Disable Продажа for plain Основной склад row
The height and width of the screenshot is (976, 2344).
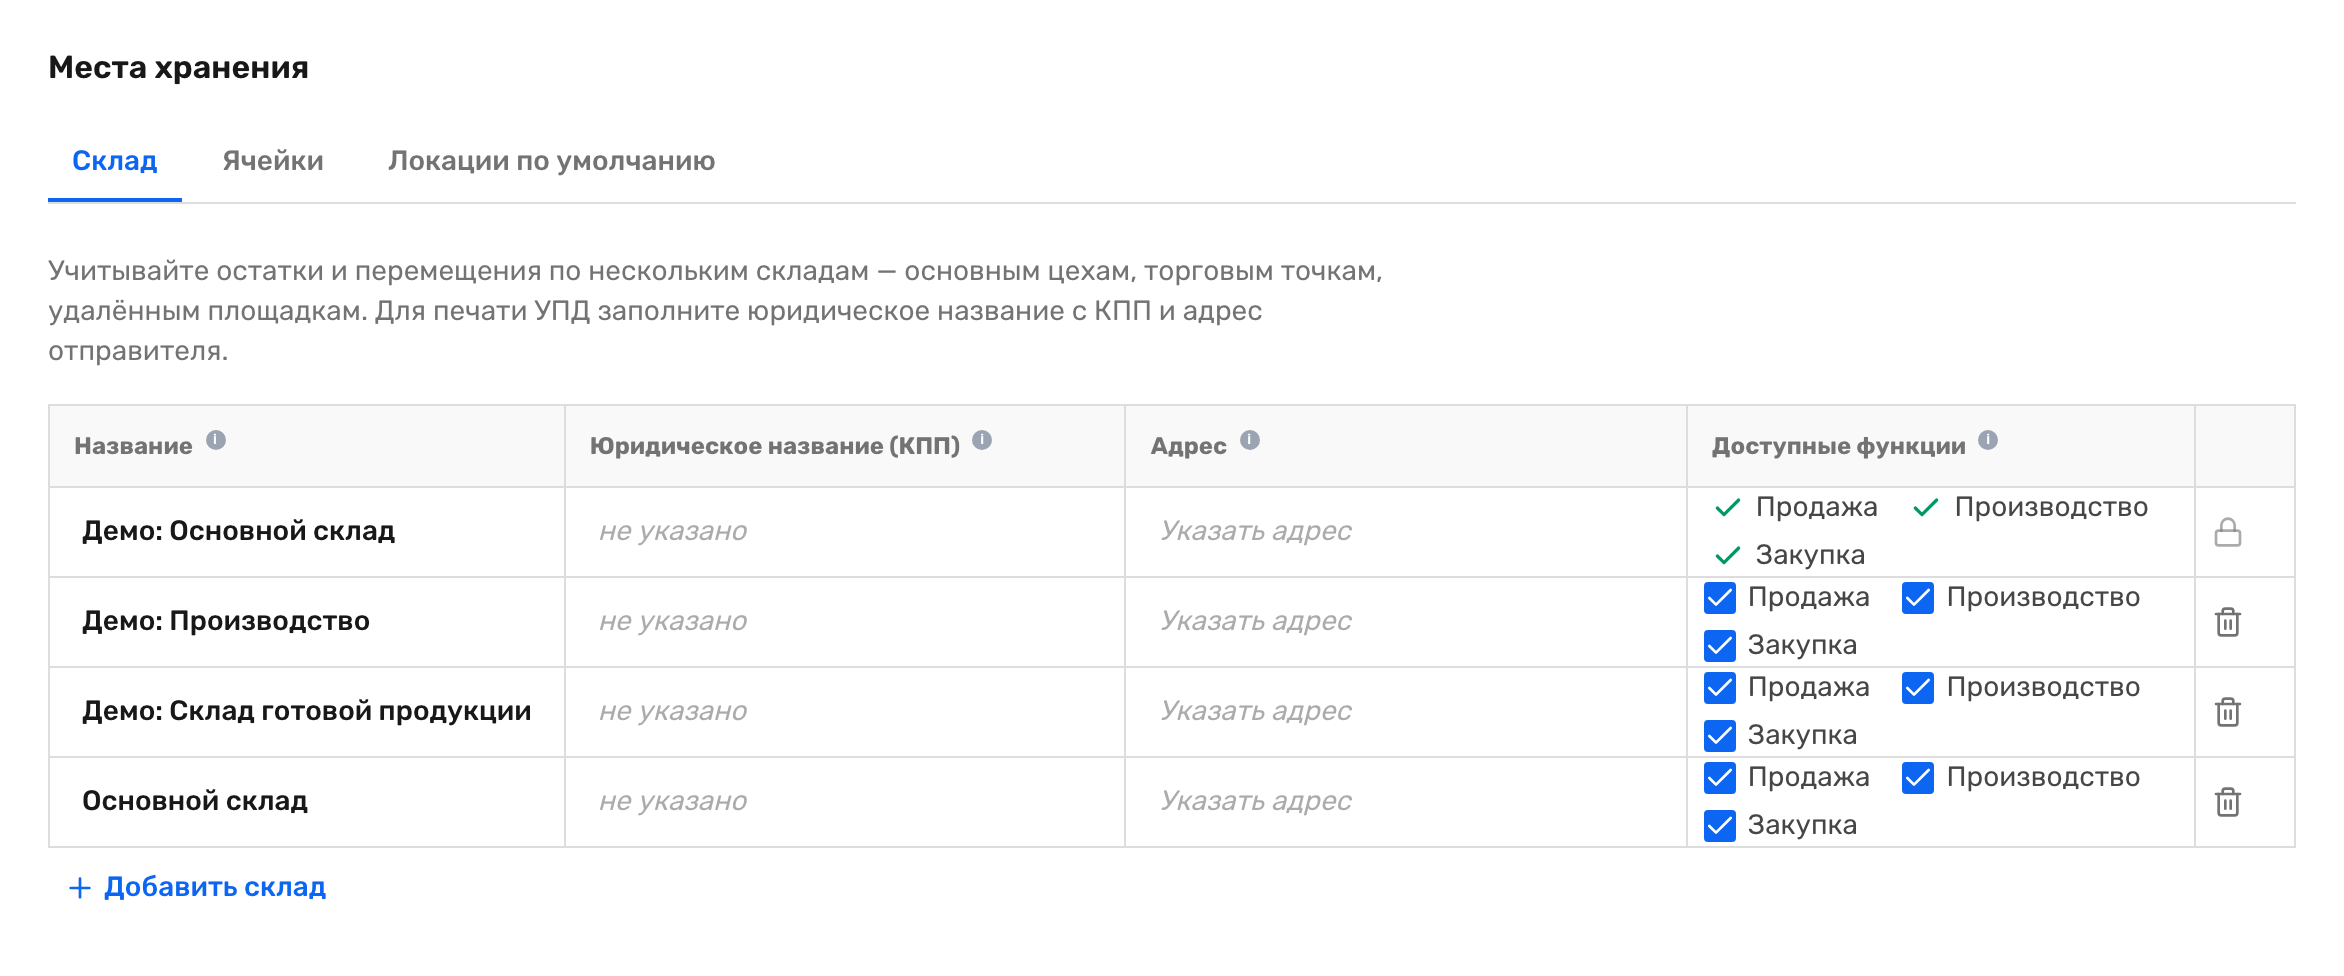click(1720, 778)
